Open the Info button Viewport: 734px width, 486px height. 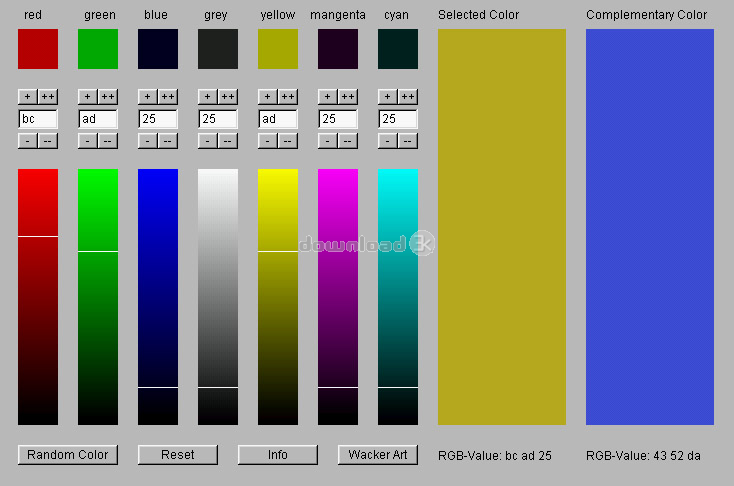pyautogui.click(x=278, y=455)
